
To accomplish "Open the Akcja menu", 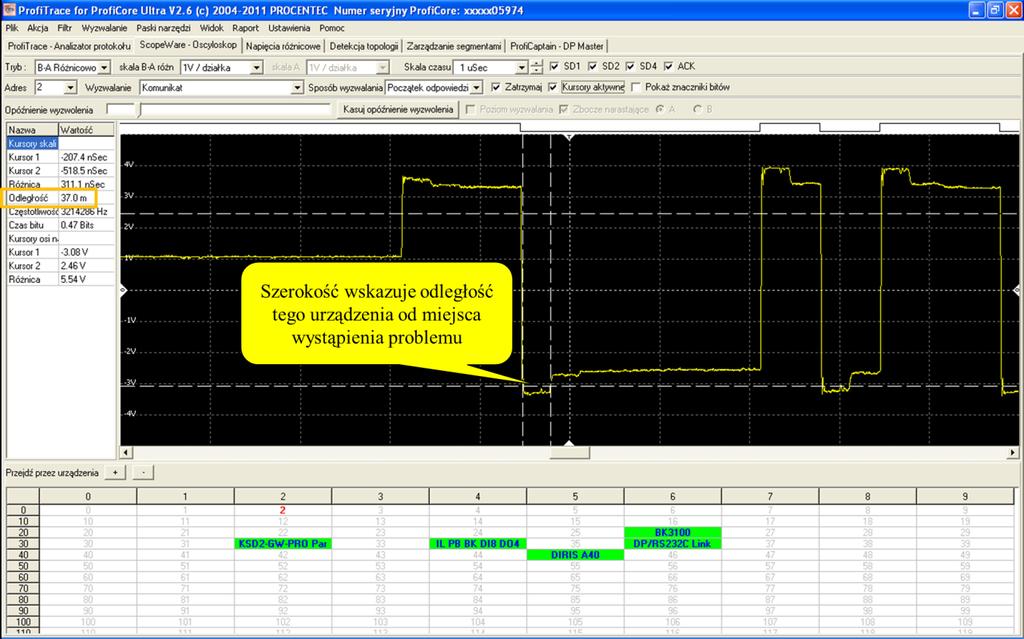I will (x=37, y=28).
